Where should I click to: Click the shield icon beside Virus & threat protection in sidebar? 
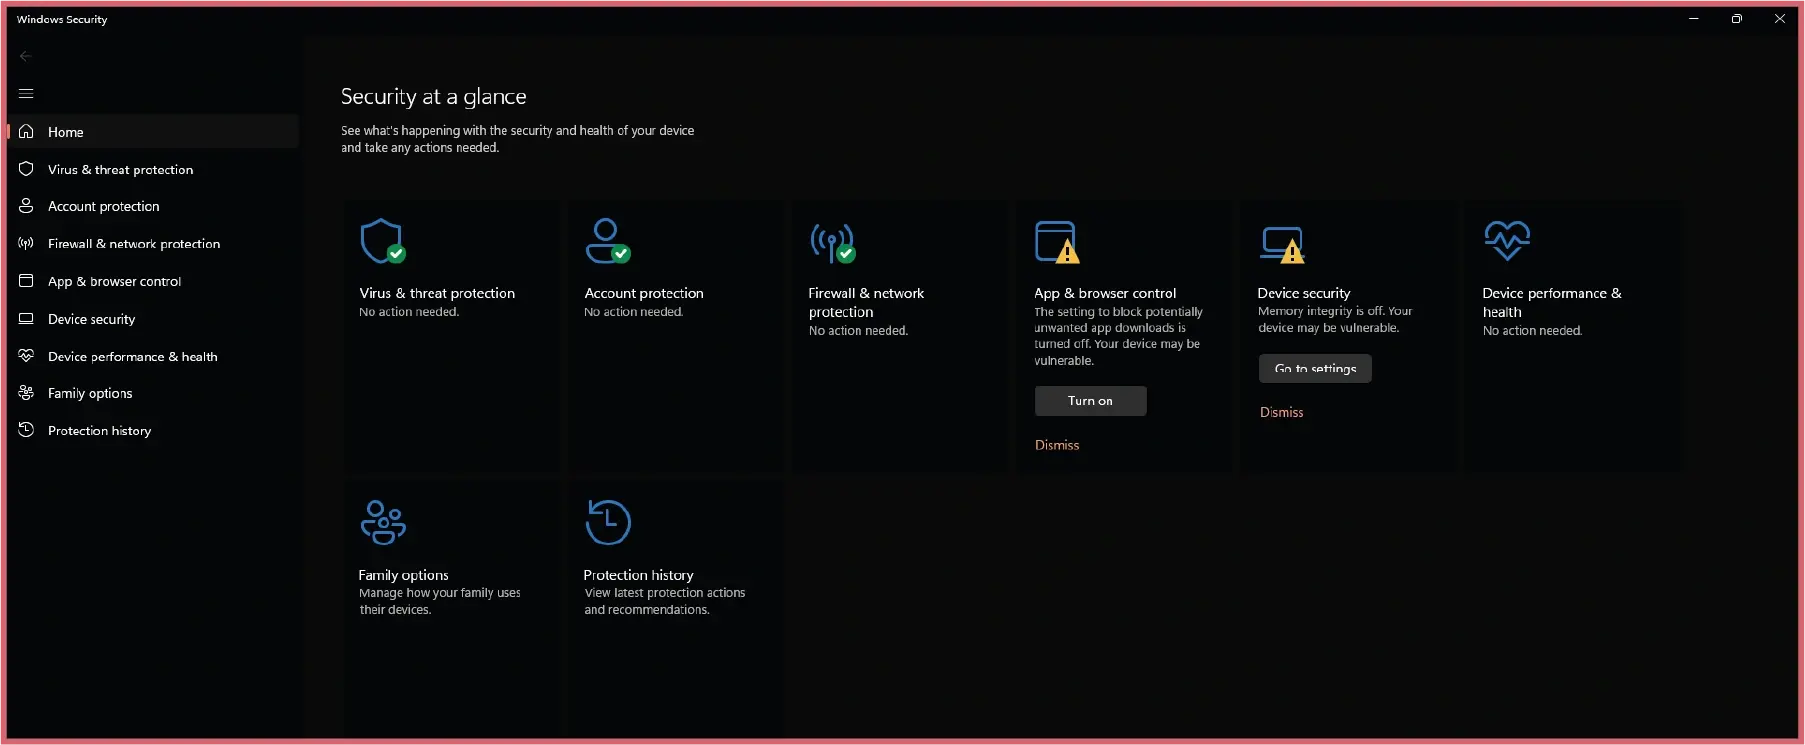26,169
